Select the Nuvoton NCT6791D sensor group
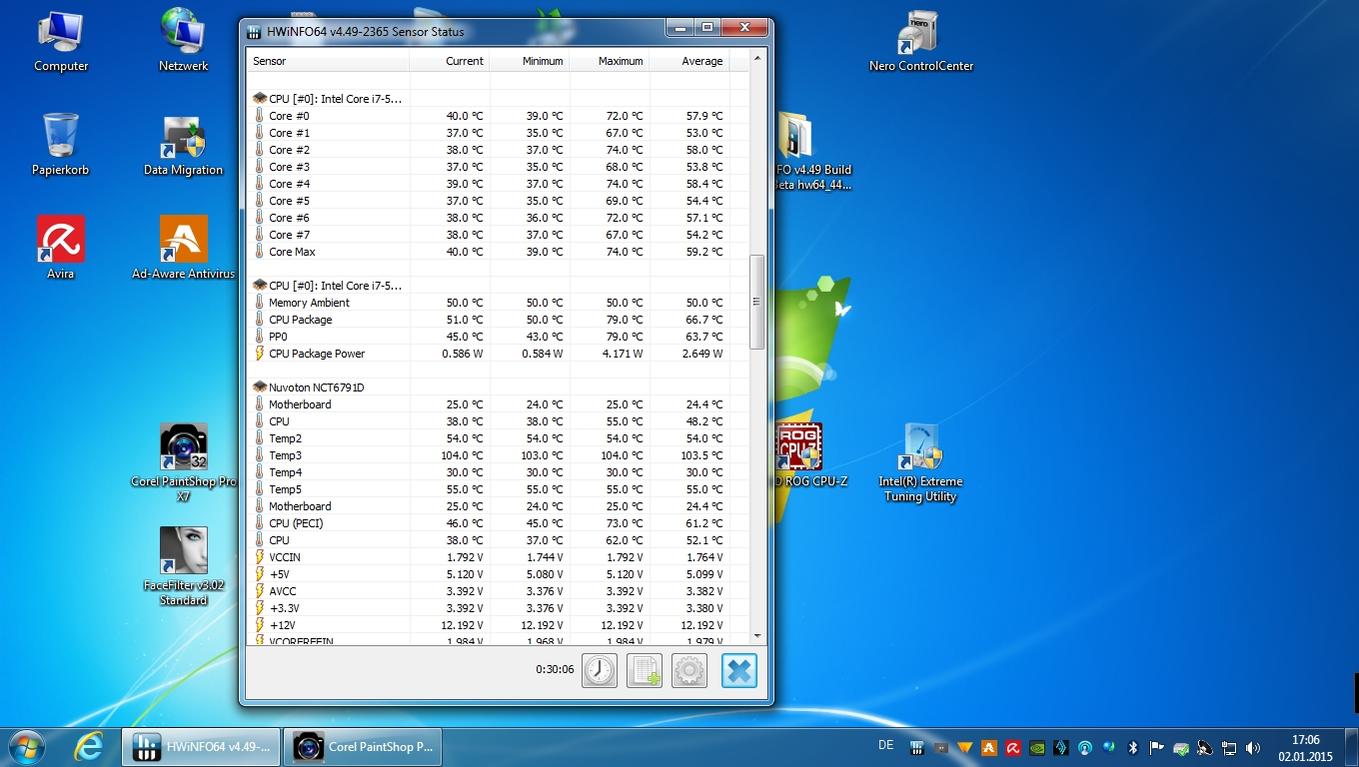This screenshot has height=767, width=1359. pos(490,387)
